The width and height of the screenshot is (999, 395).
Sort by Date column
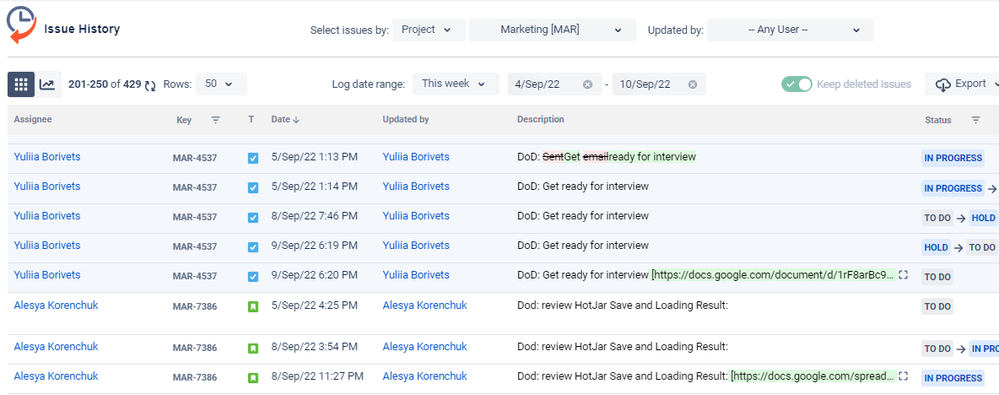point(285,119)
